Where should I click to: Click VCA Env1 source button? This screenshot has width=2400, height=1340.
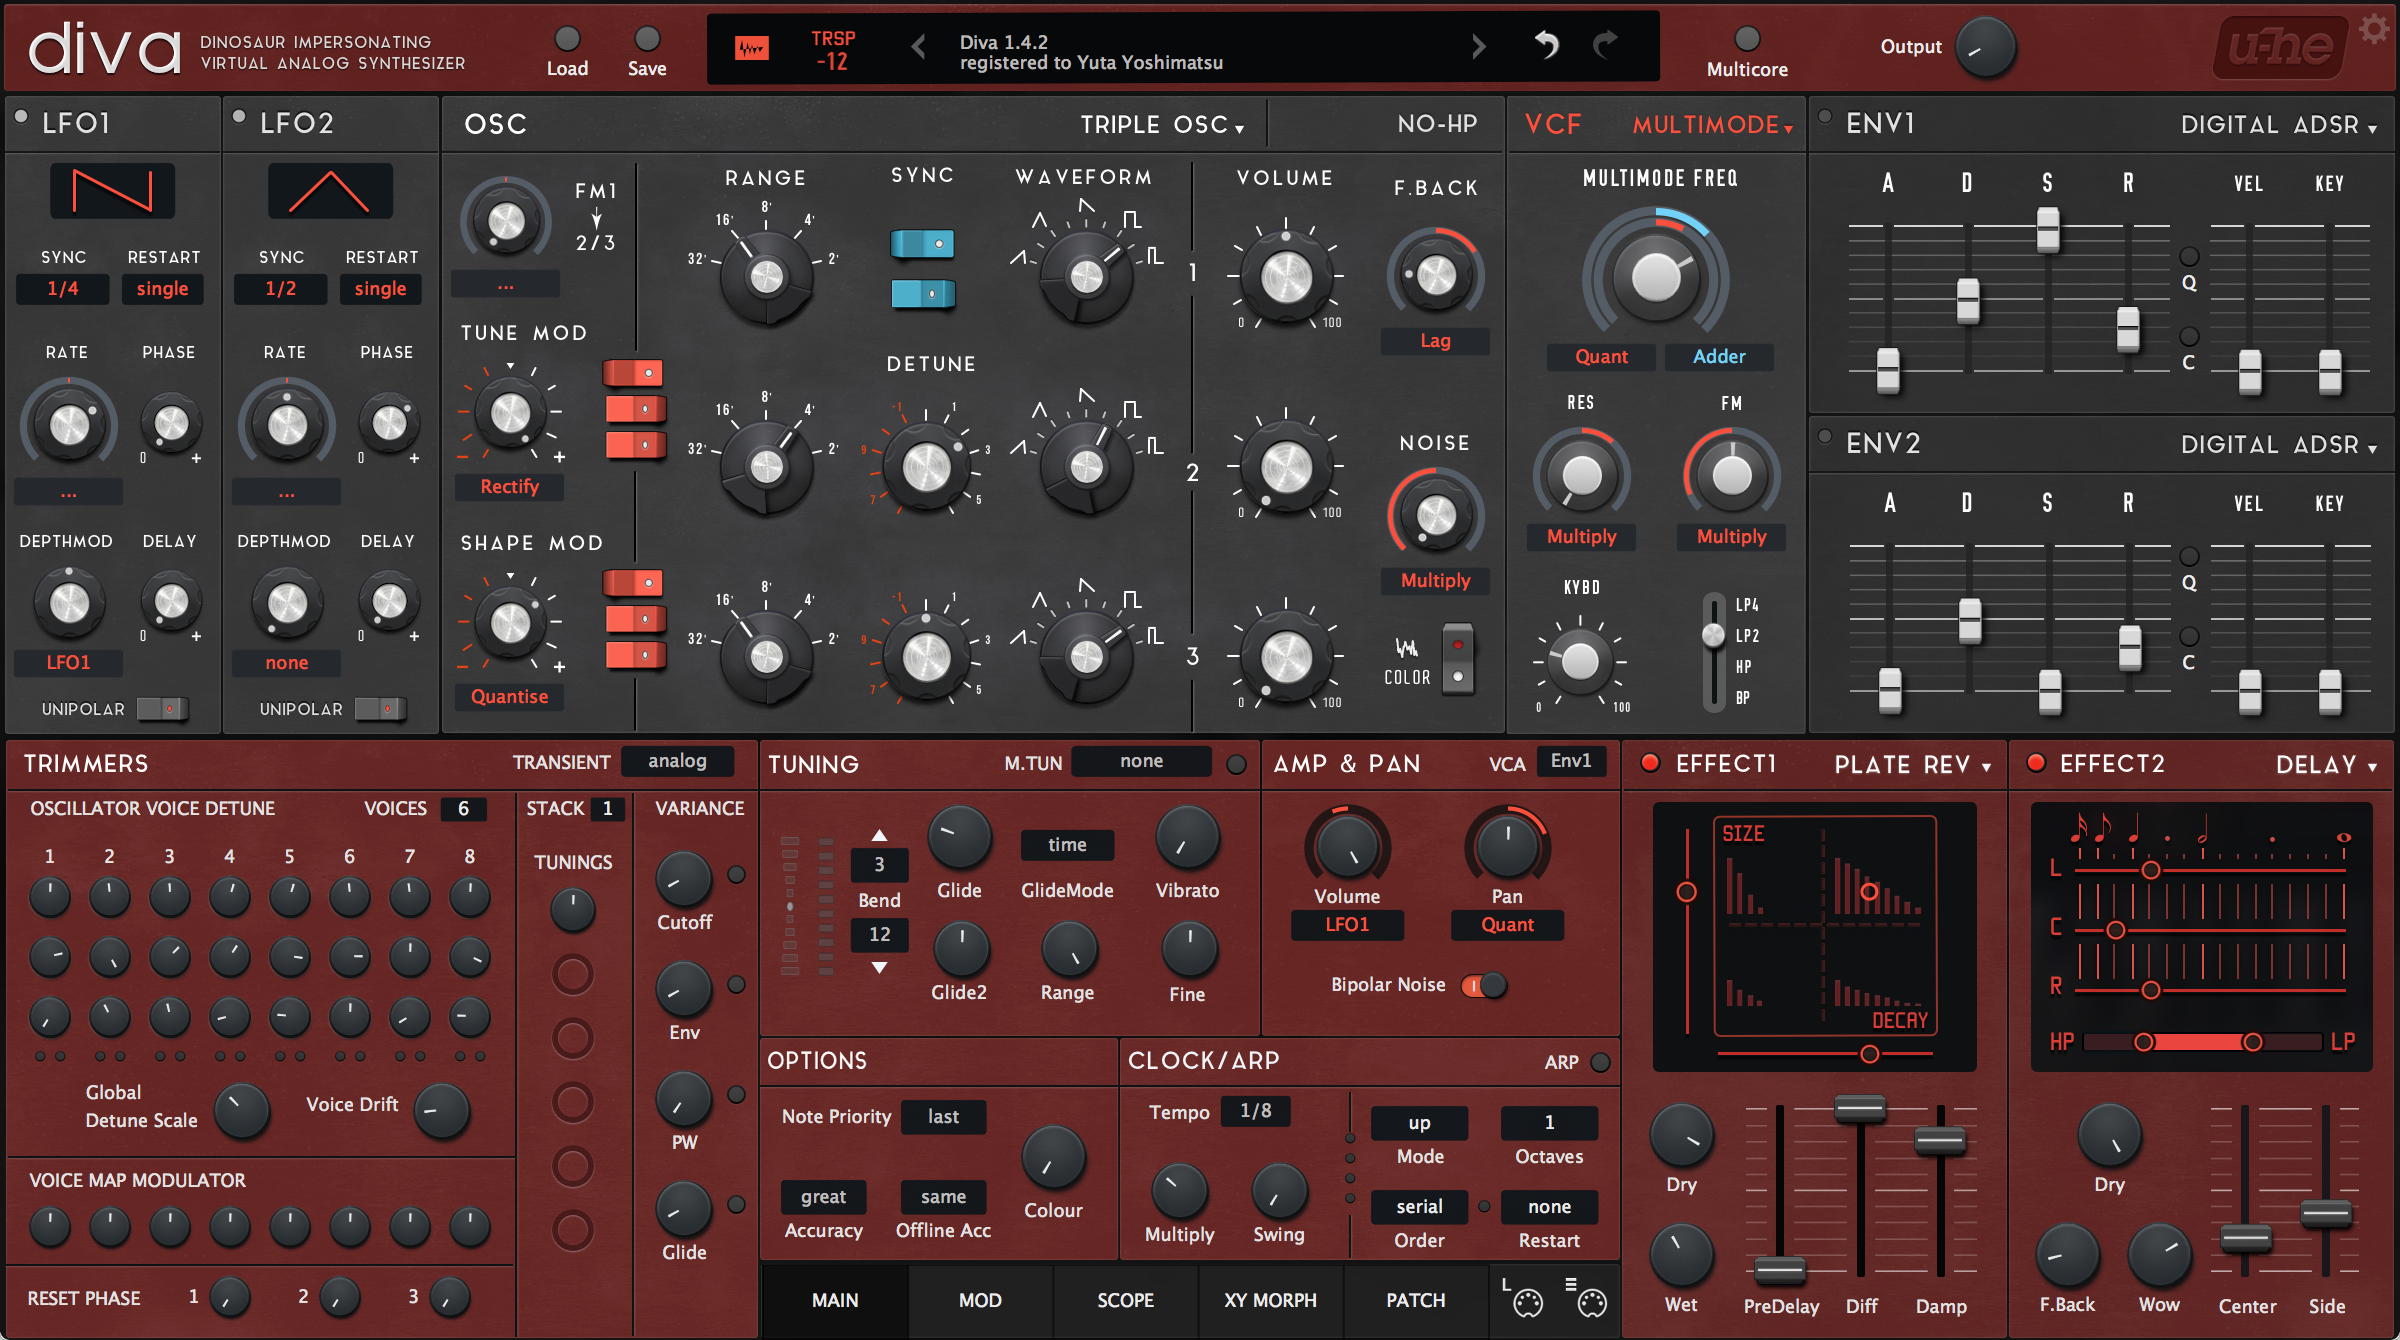1571,761
